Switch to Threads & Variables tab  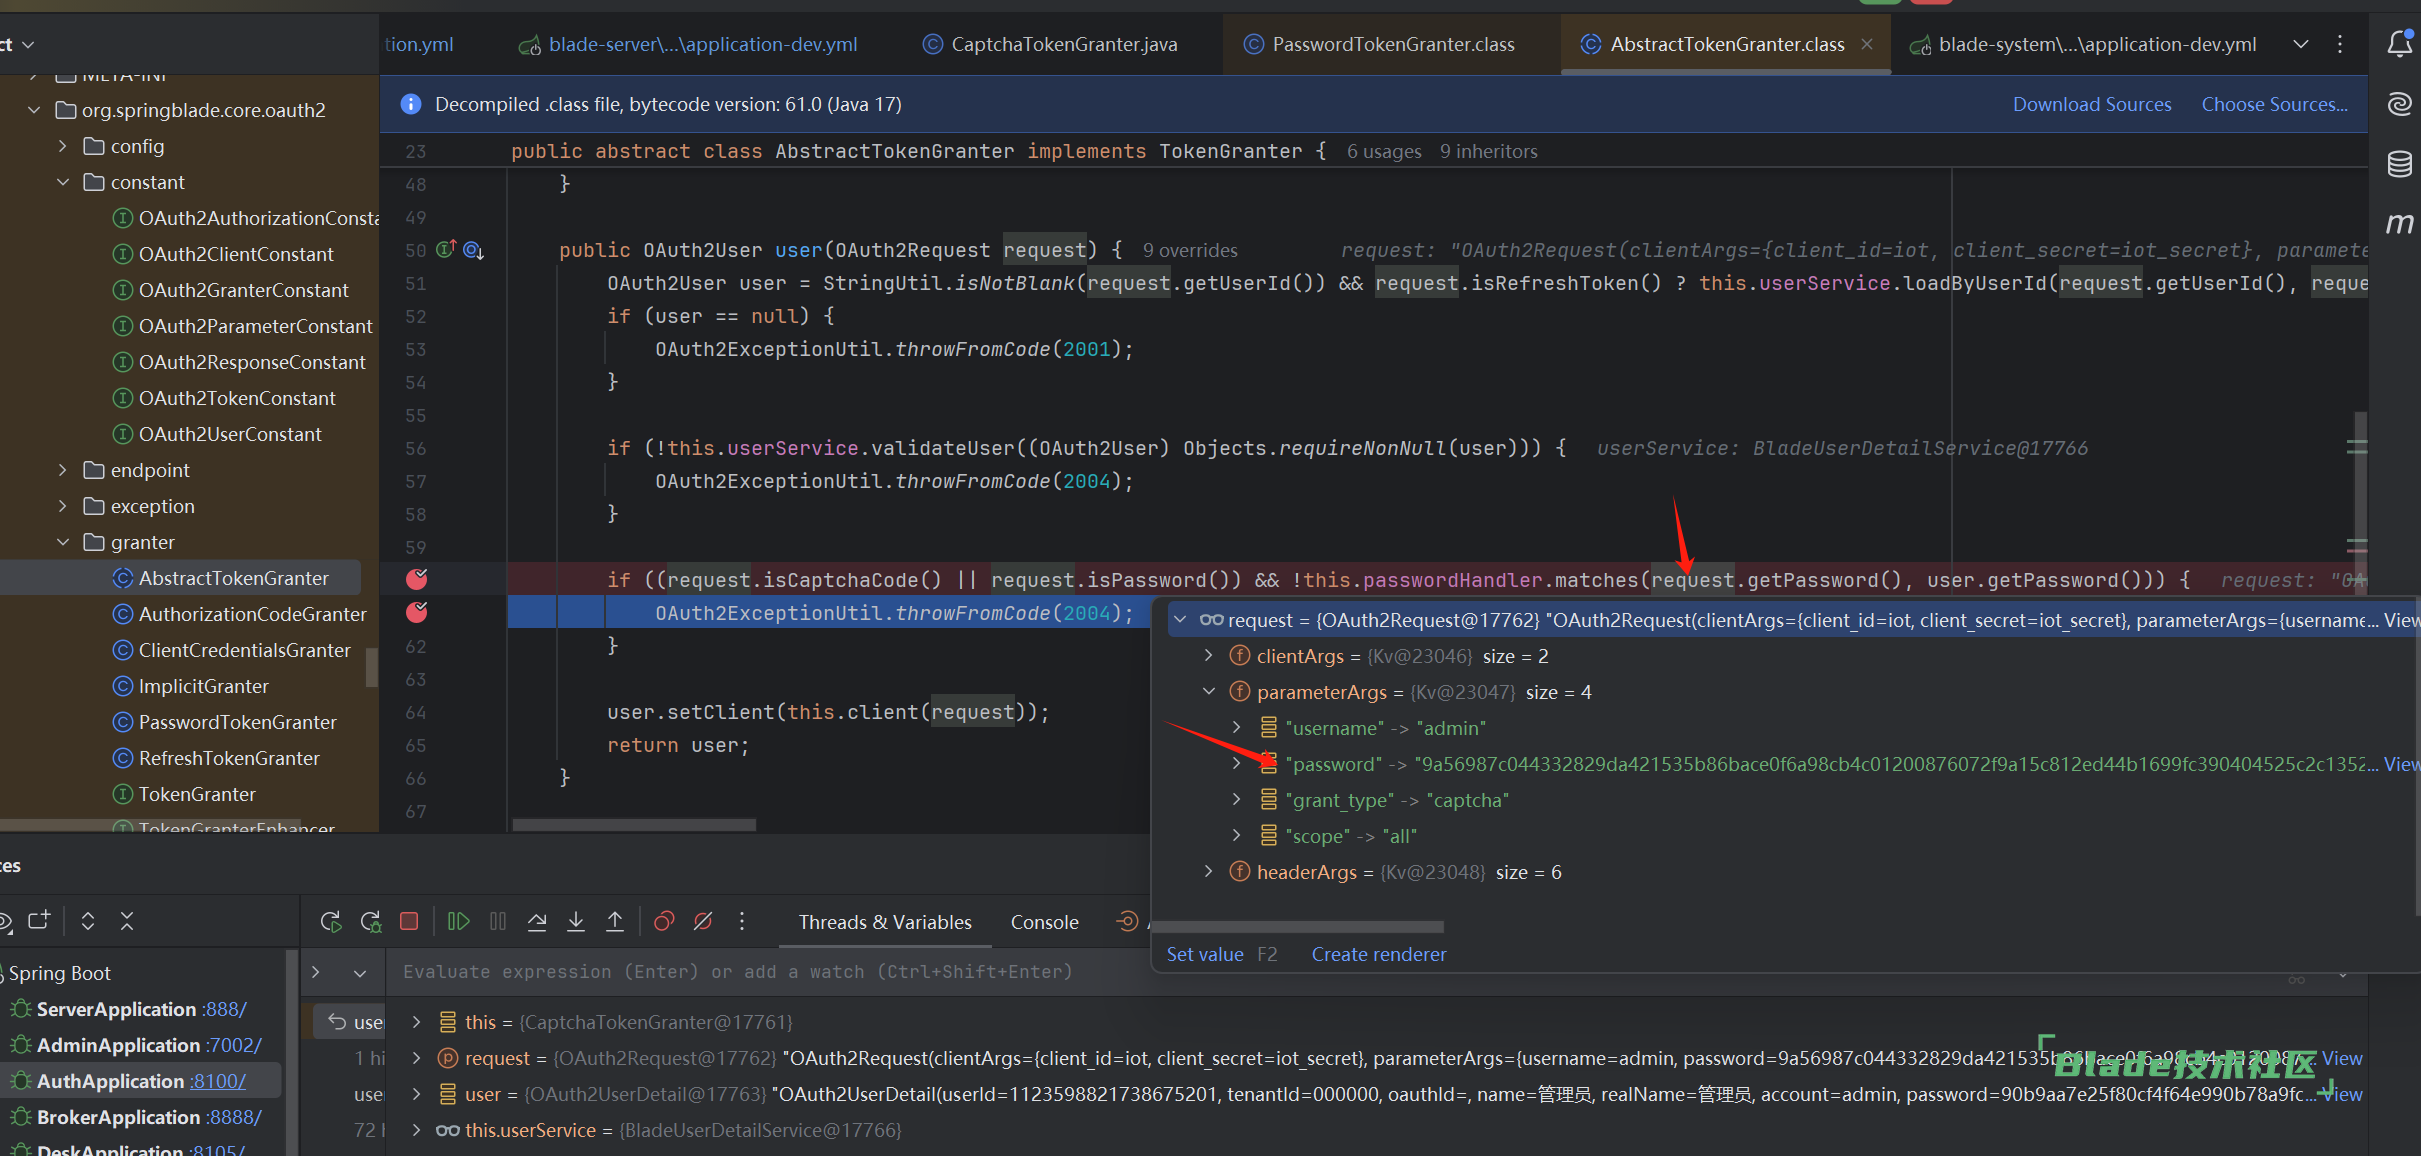[885, 922]
